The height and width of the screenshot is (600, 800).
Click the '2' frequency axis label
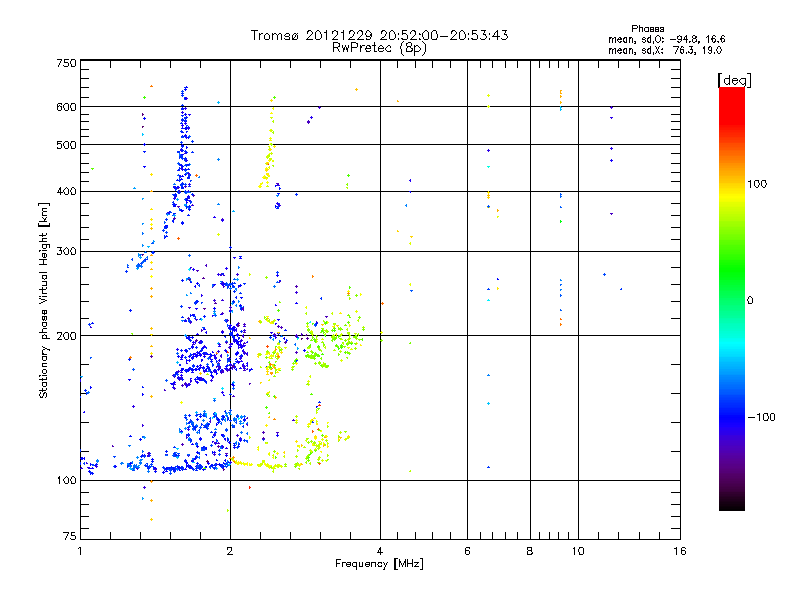tap(230, 551)
